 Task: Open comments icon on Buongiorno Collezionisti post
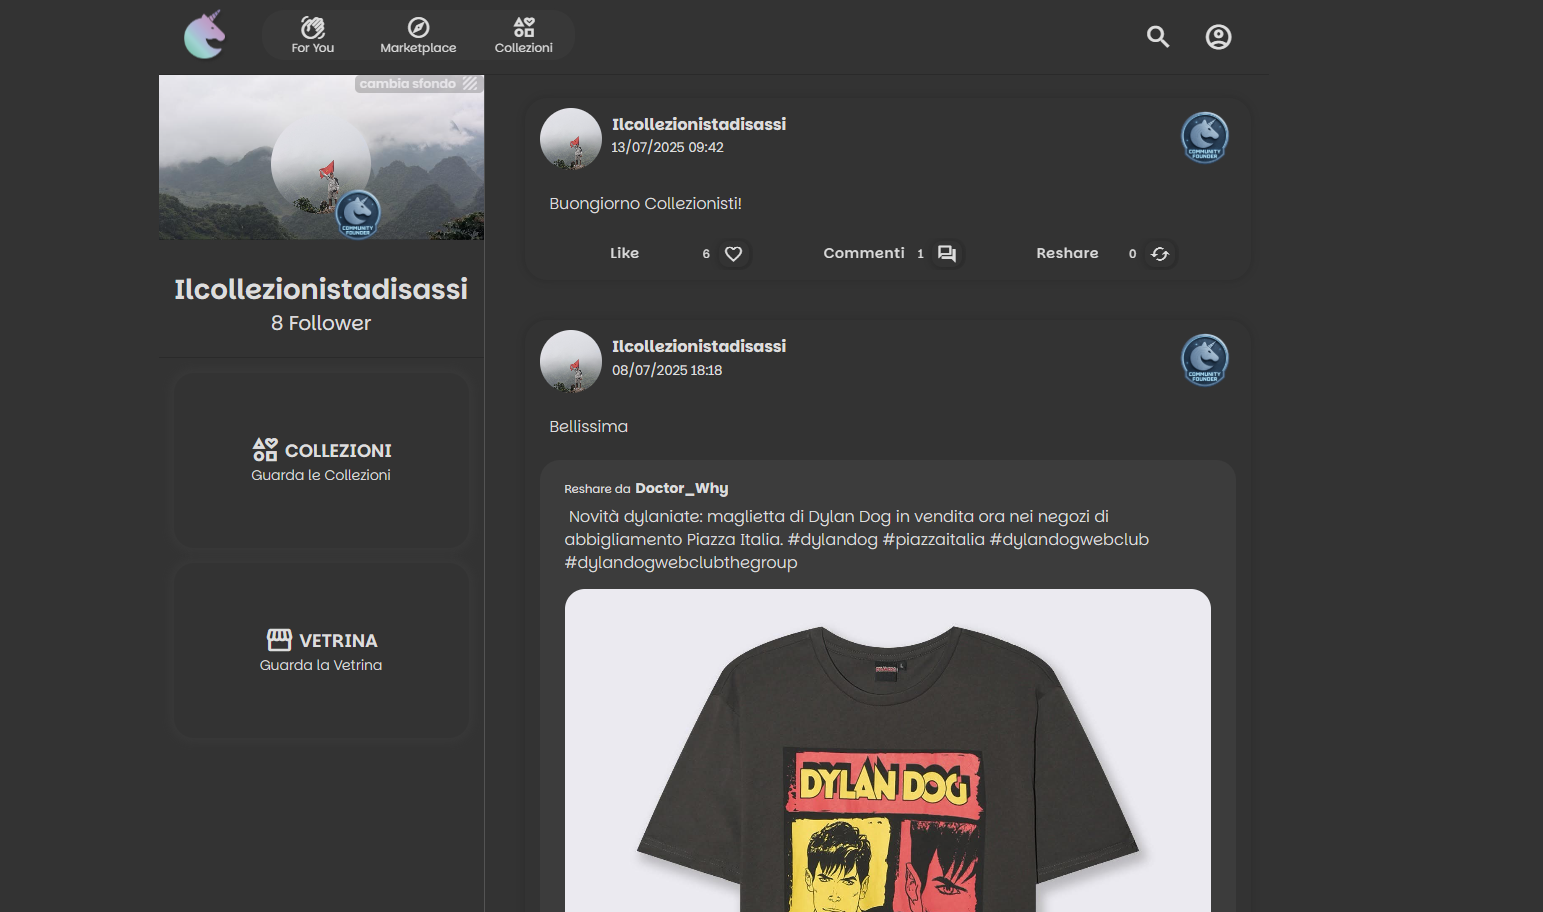[947, 254]
